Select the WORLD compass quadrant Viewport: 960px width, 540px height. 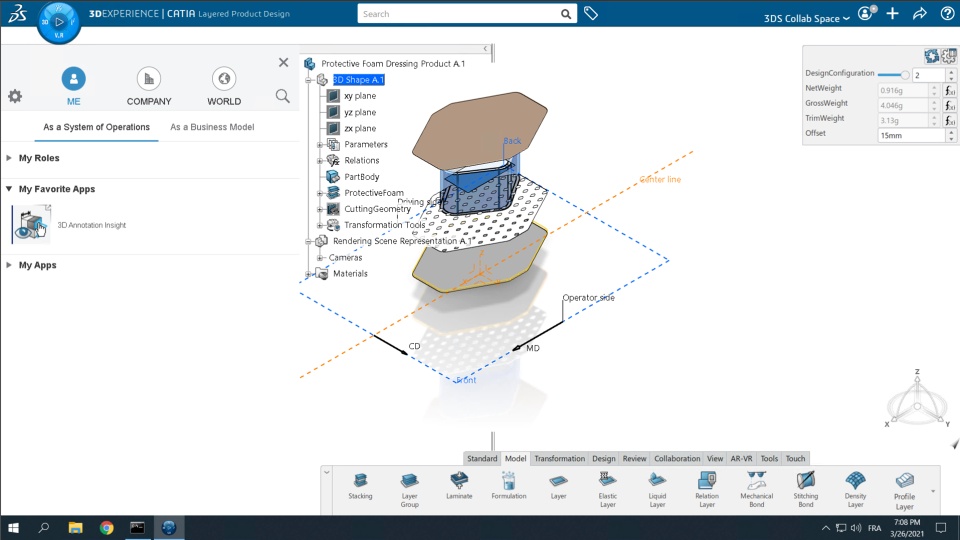[x=224, y=86]
